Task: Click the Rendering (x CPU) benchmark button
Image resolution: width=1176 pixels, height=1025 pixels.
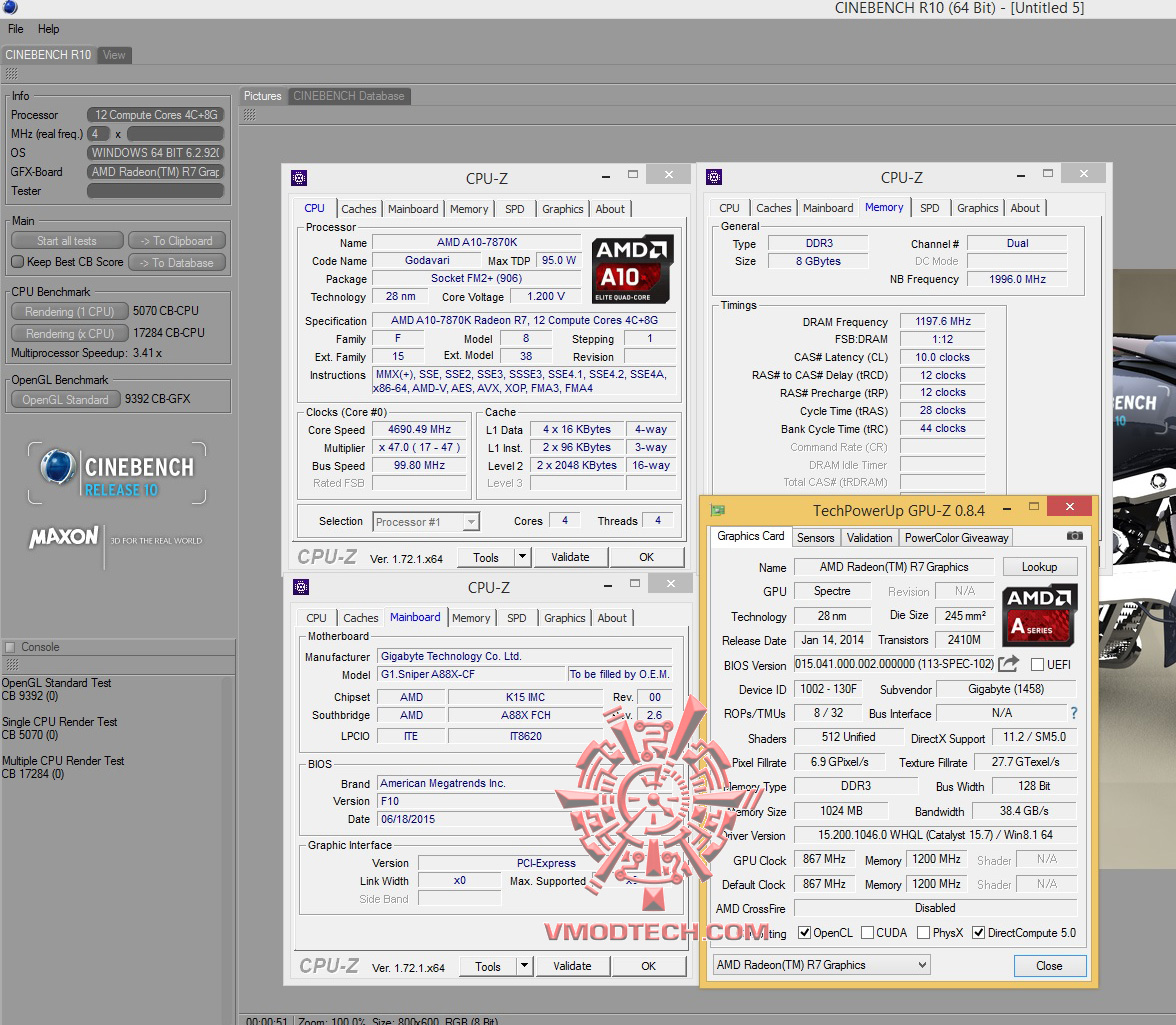Action: point(70,333)
